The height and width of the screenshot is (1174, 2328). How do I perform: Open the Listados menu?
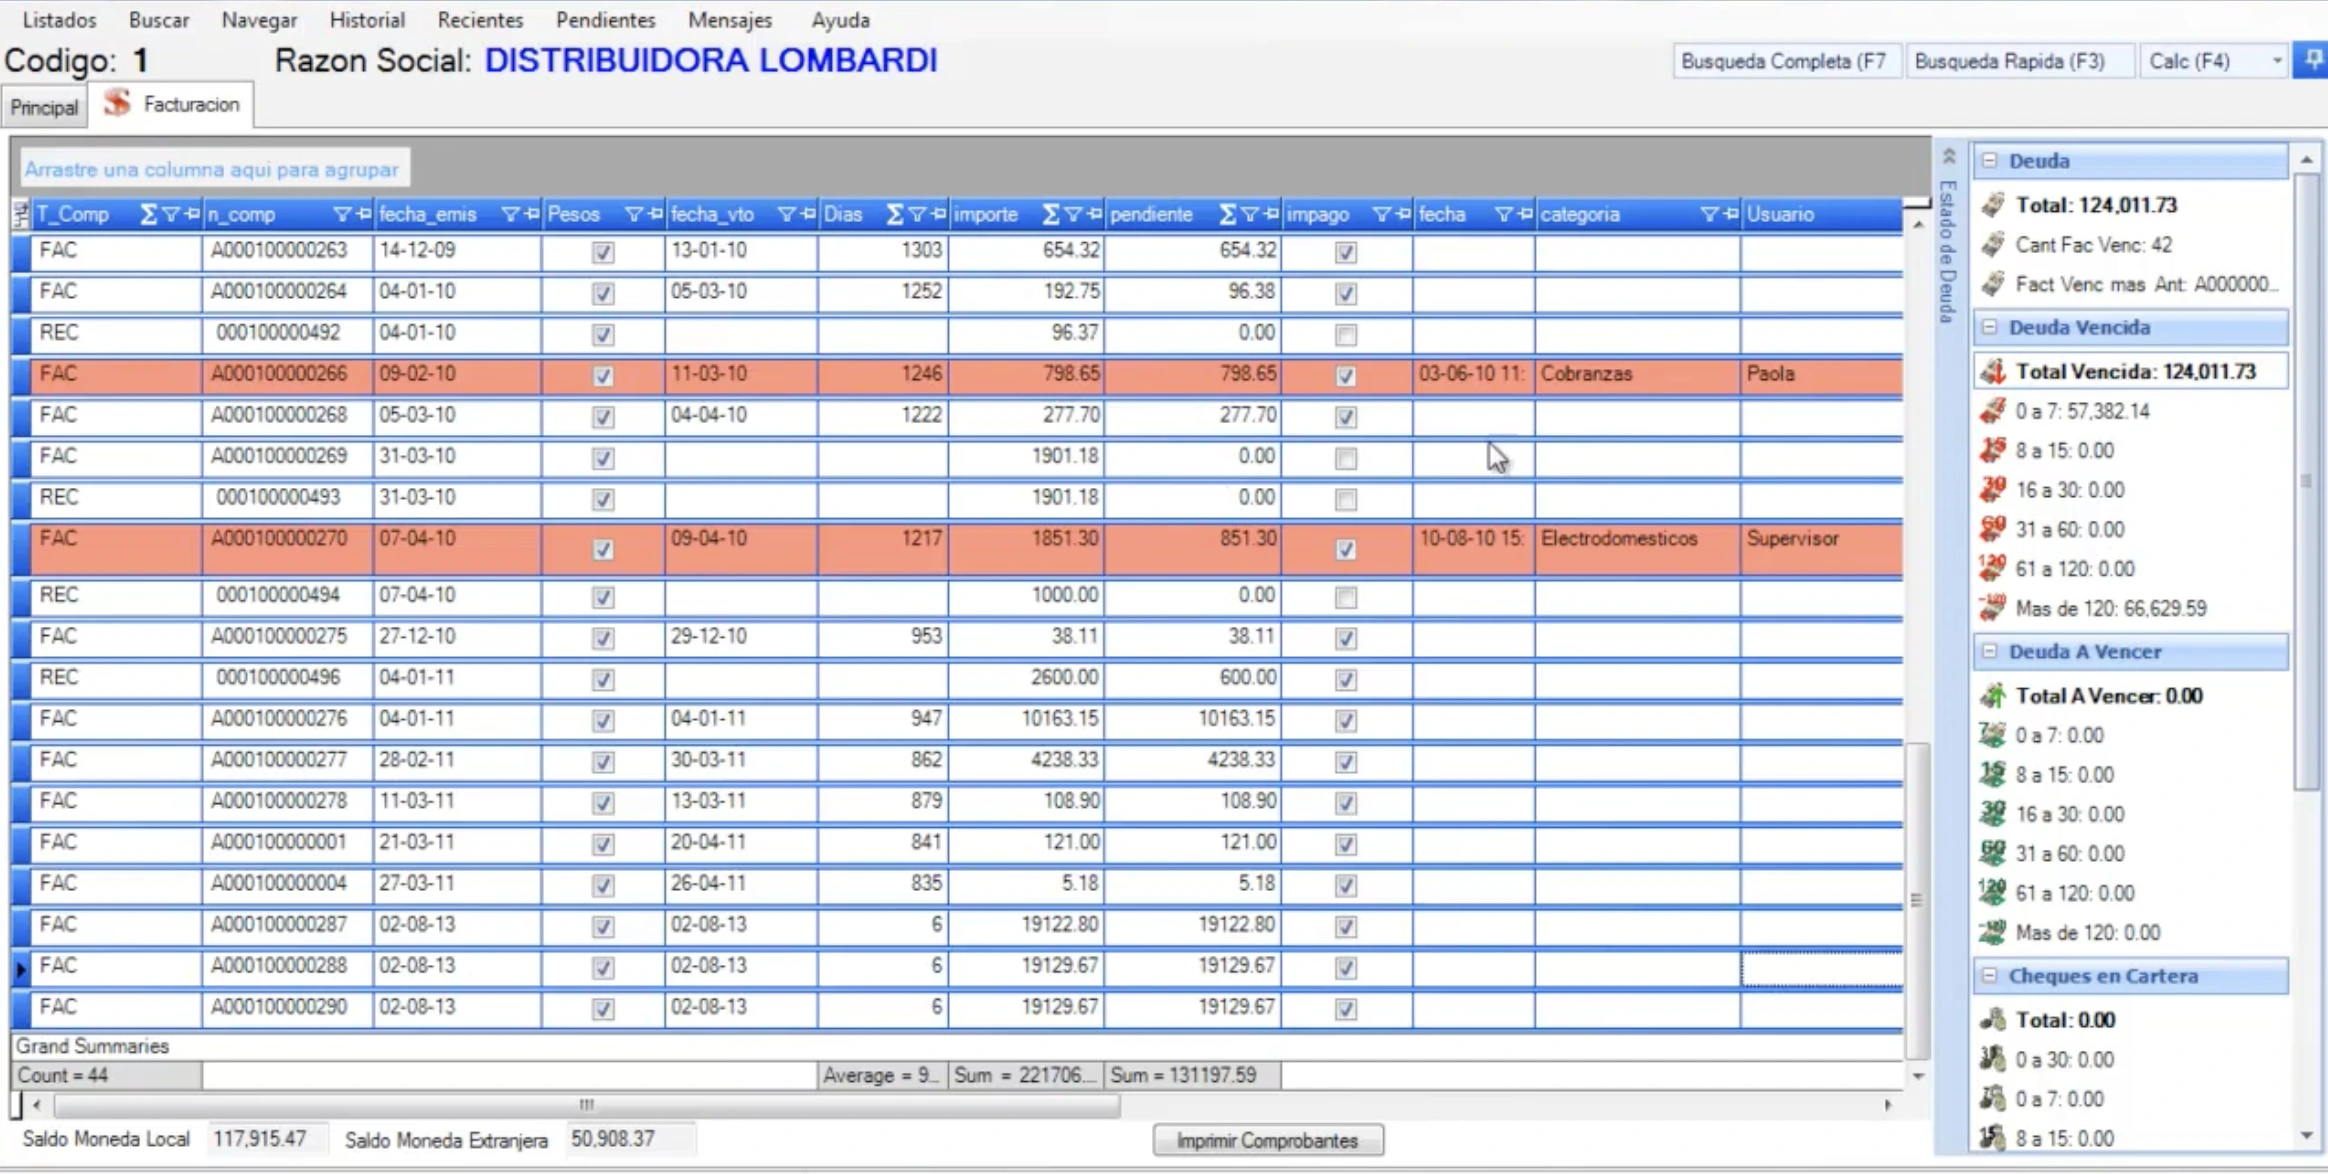[x=59, y=20]
